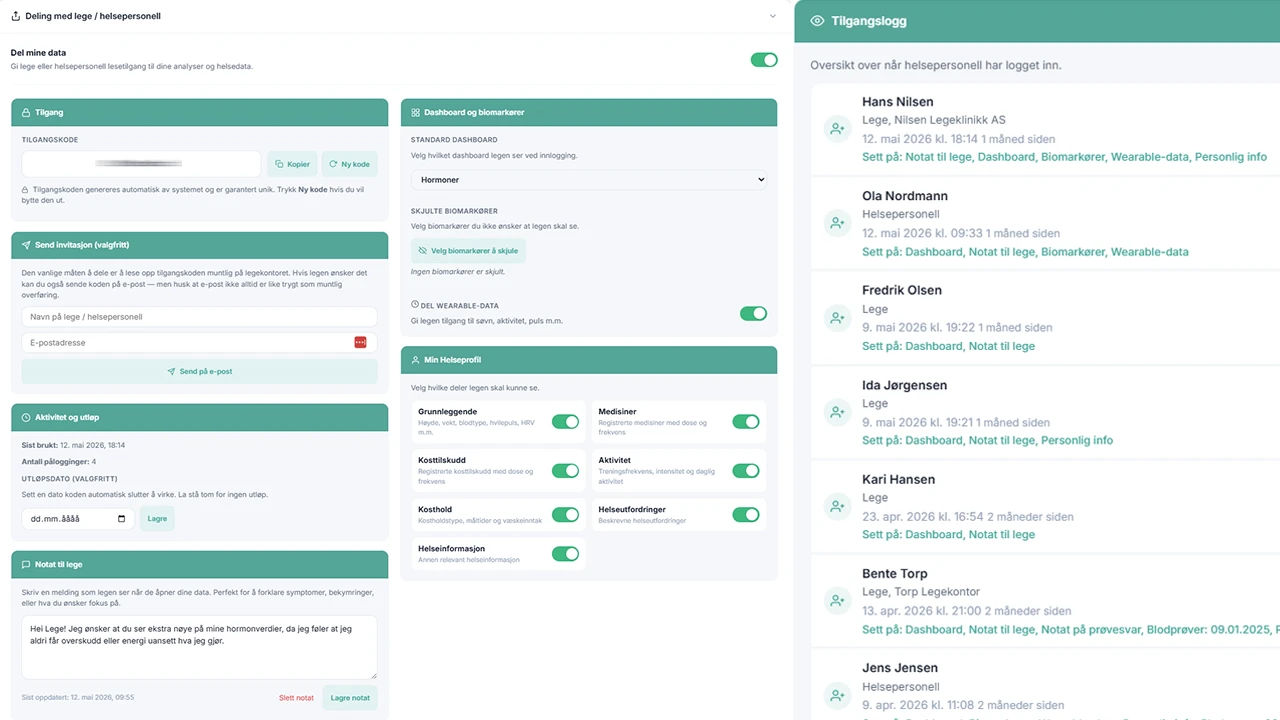Click the name Jens Jensen in access log
This screenshot has height=720, width=1280.
900,668
